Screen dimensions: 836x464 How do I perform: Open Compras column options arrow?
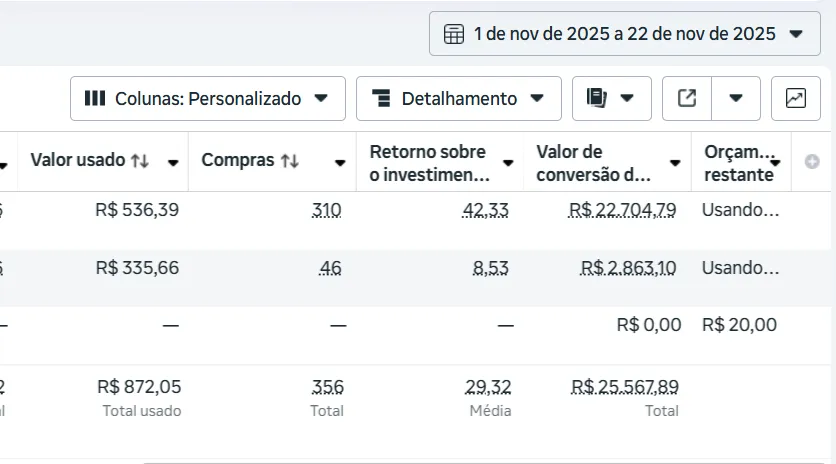click(x=340, y=162)
